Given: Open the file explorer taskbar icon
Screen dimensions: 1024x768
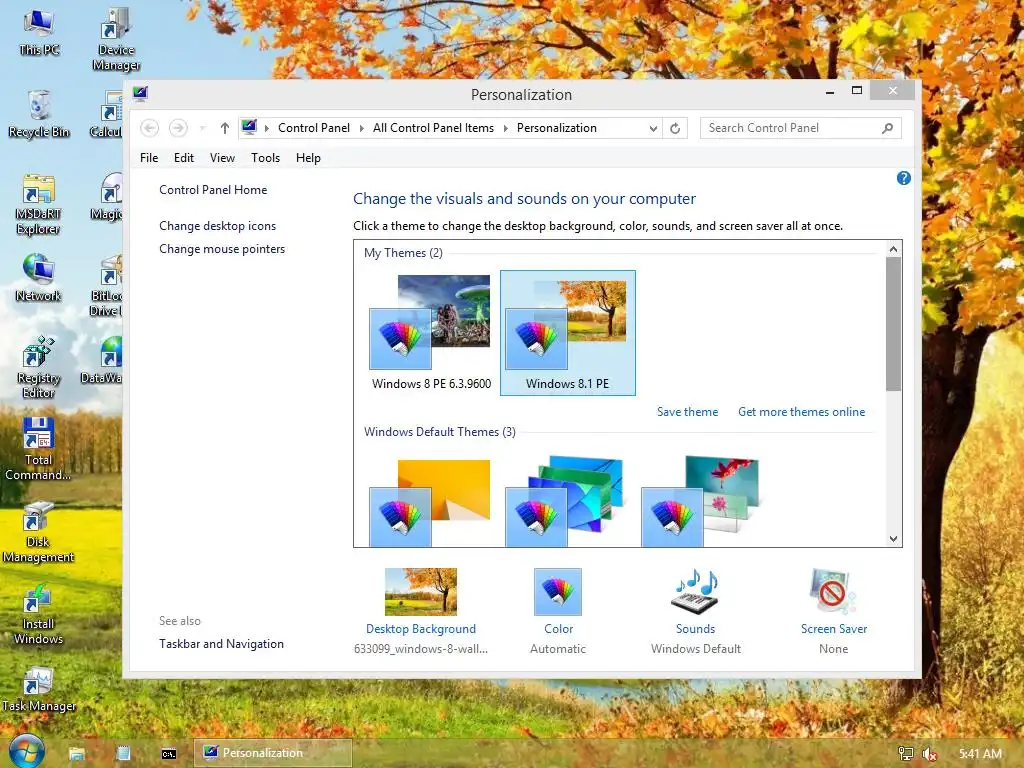Looking at the screenshot, I should coord(77,754).
